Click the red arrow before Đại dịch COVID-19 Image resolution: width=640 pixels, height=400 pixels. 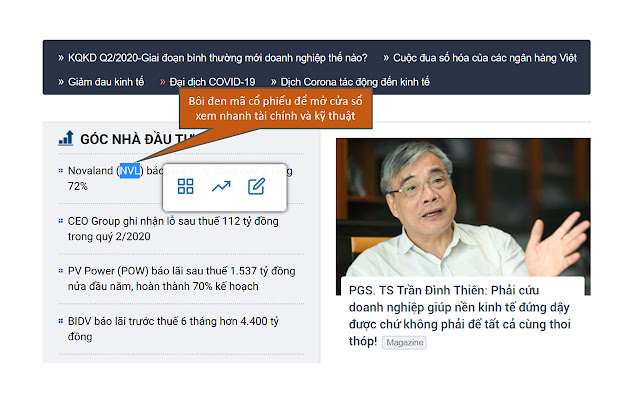tap(162, 81)
